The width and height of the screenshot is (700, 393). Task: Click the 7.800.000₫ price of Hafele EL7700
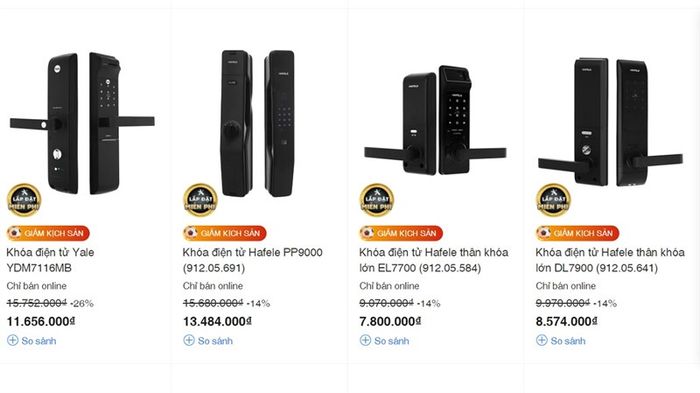pyautogui.click(x=390, y=322)
